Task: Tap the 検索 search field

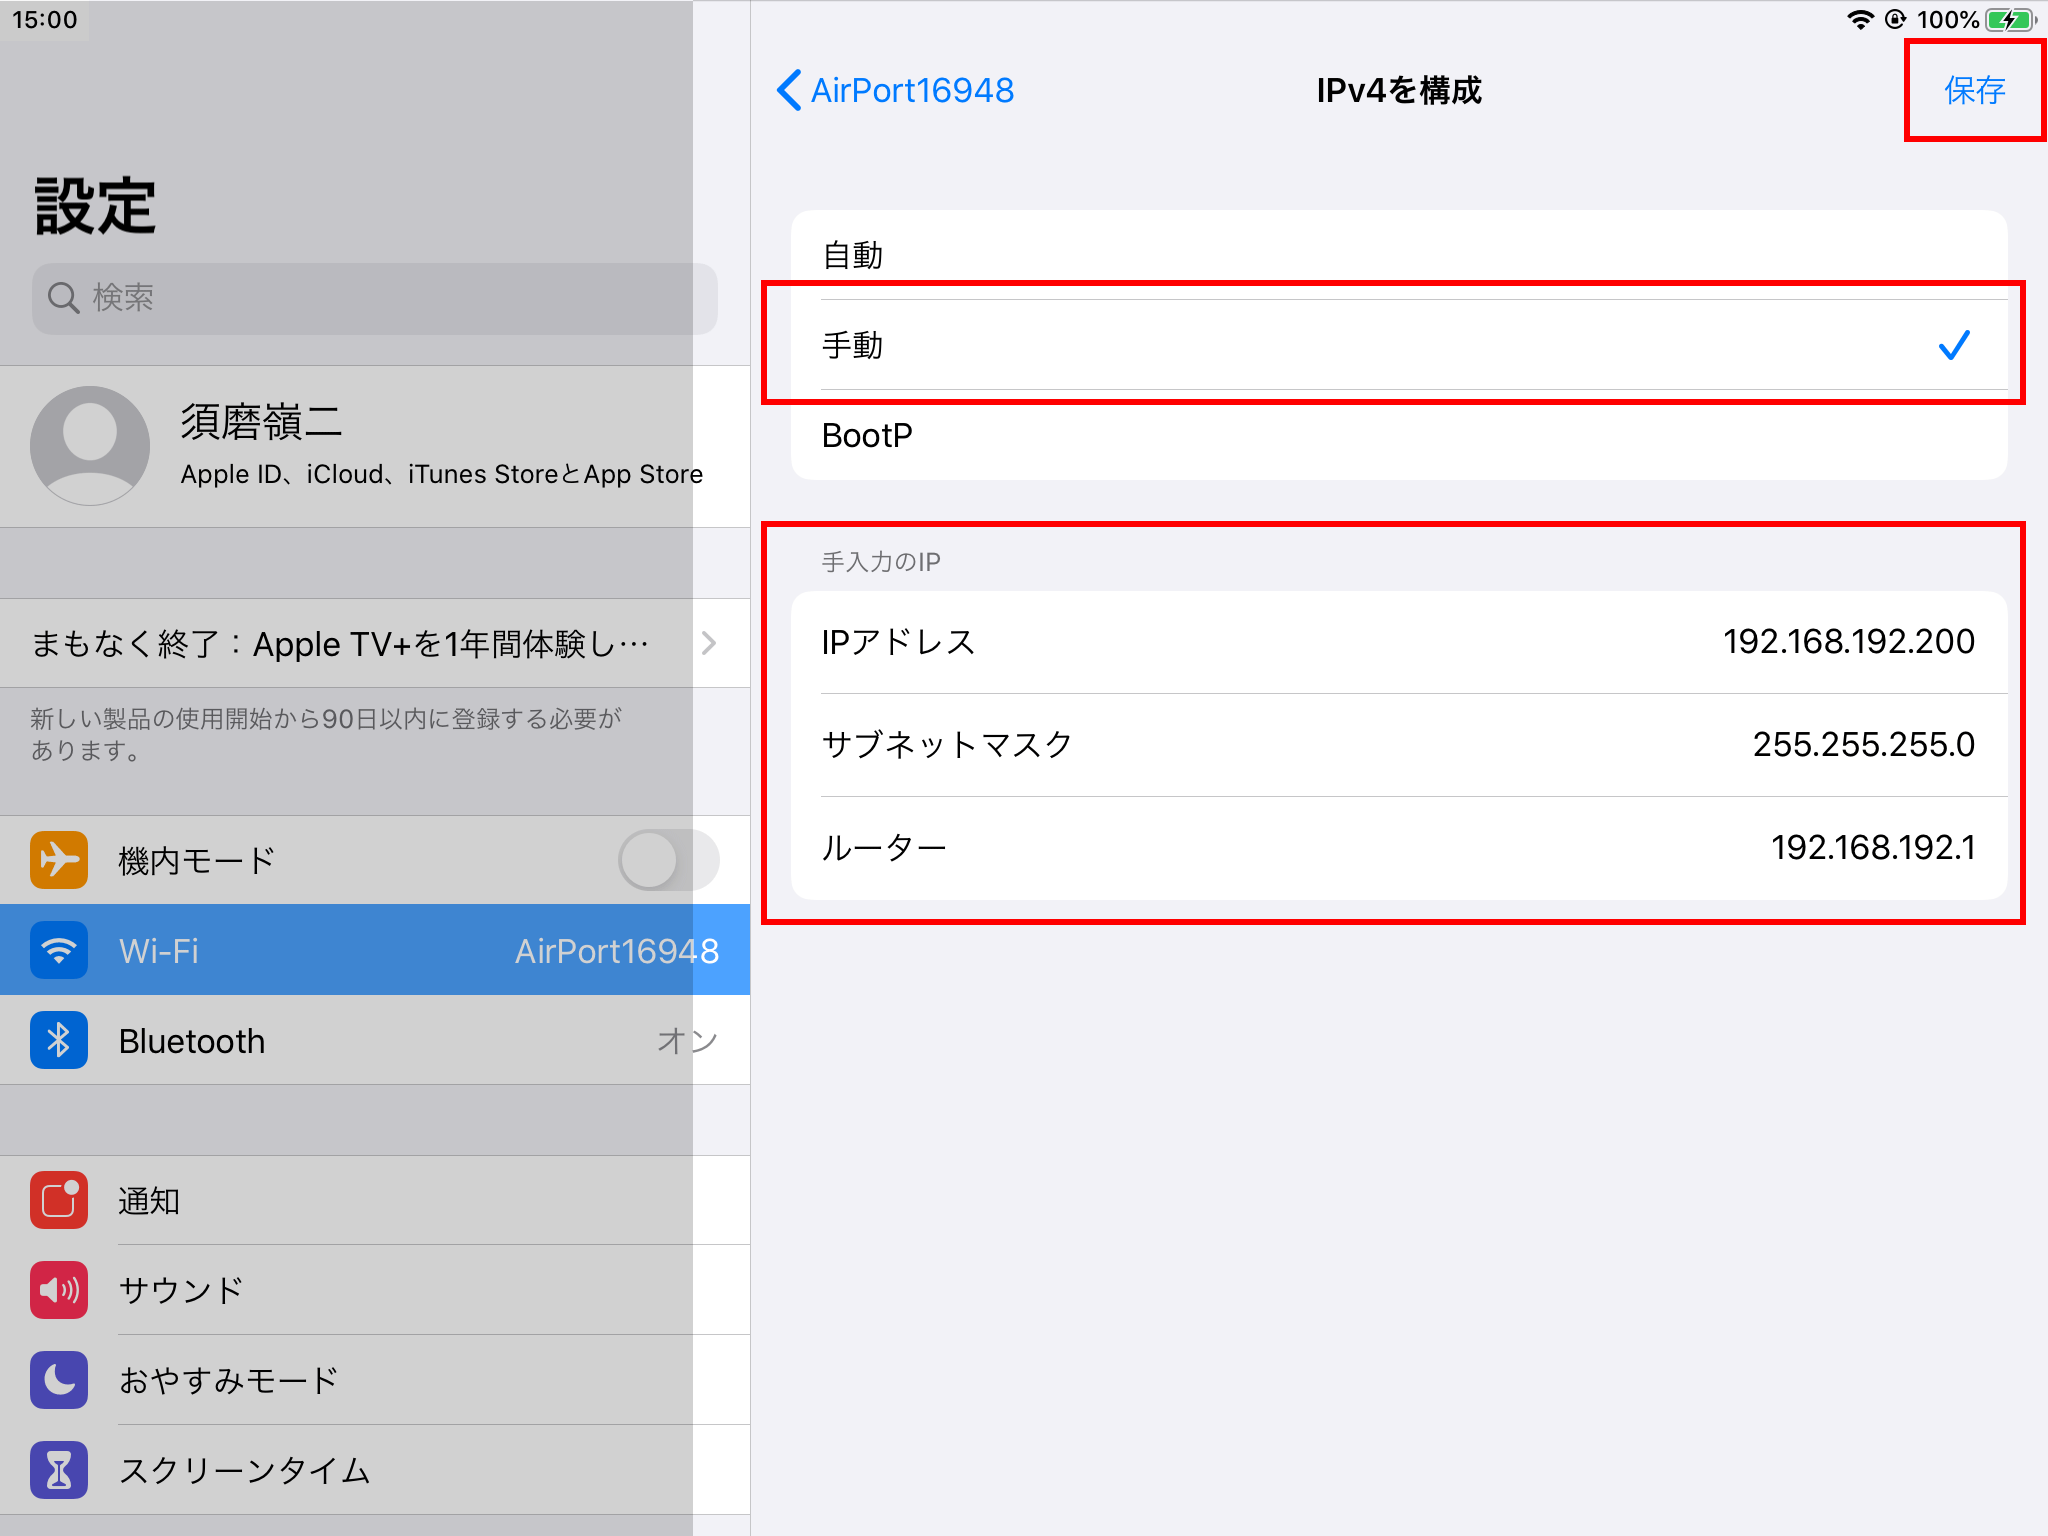Action: click(375, 298)
